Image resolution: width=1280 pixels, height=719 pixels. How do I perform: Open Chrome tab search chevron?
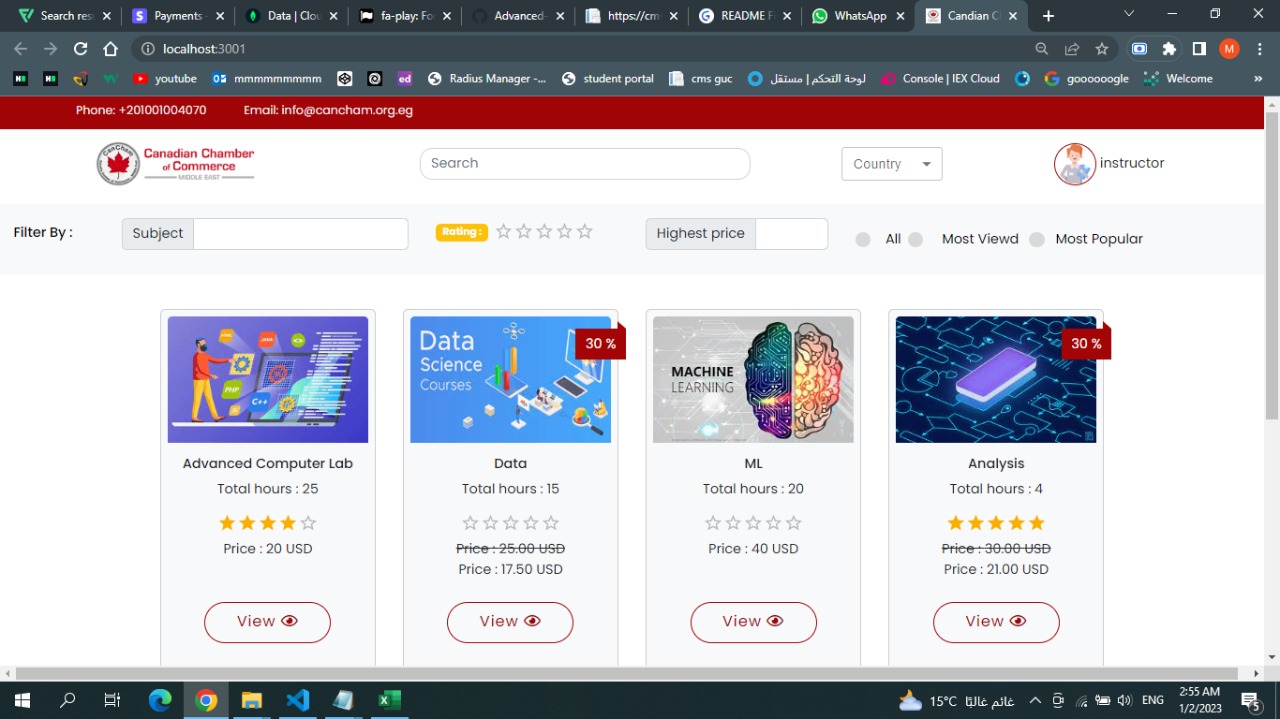click(1129, 14)
